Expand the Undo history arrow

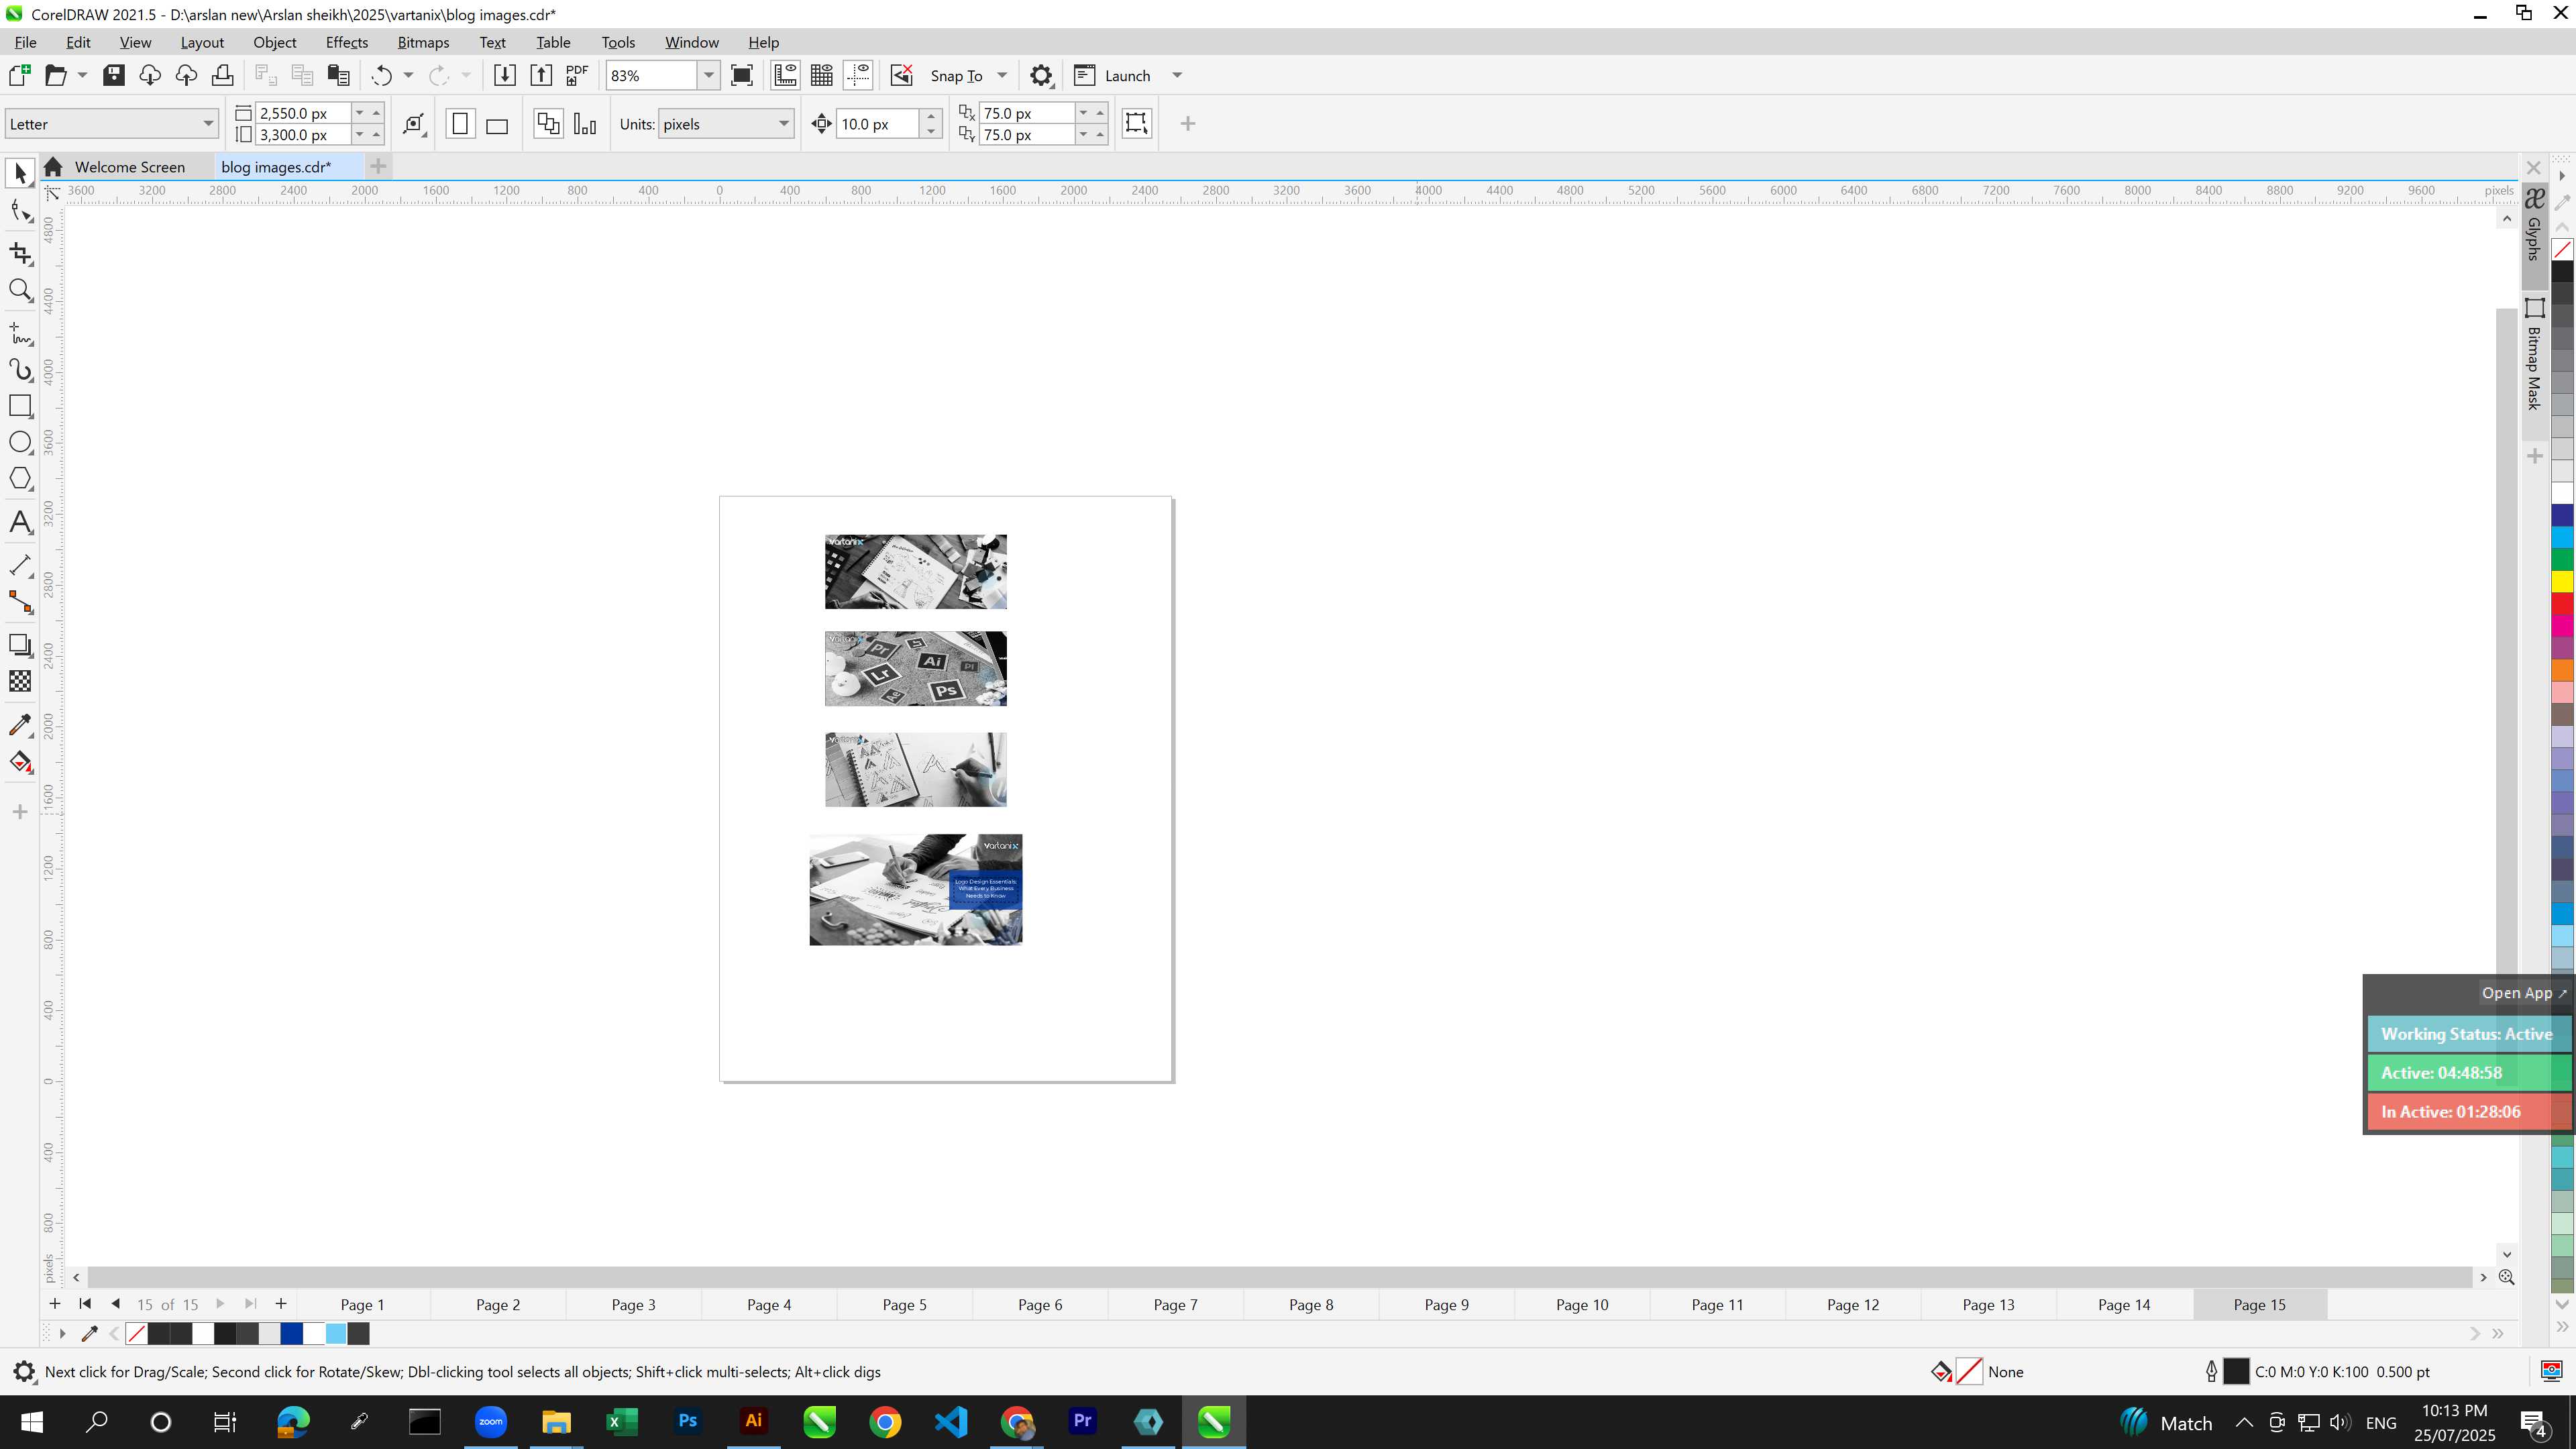(x=408, y=75)
